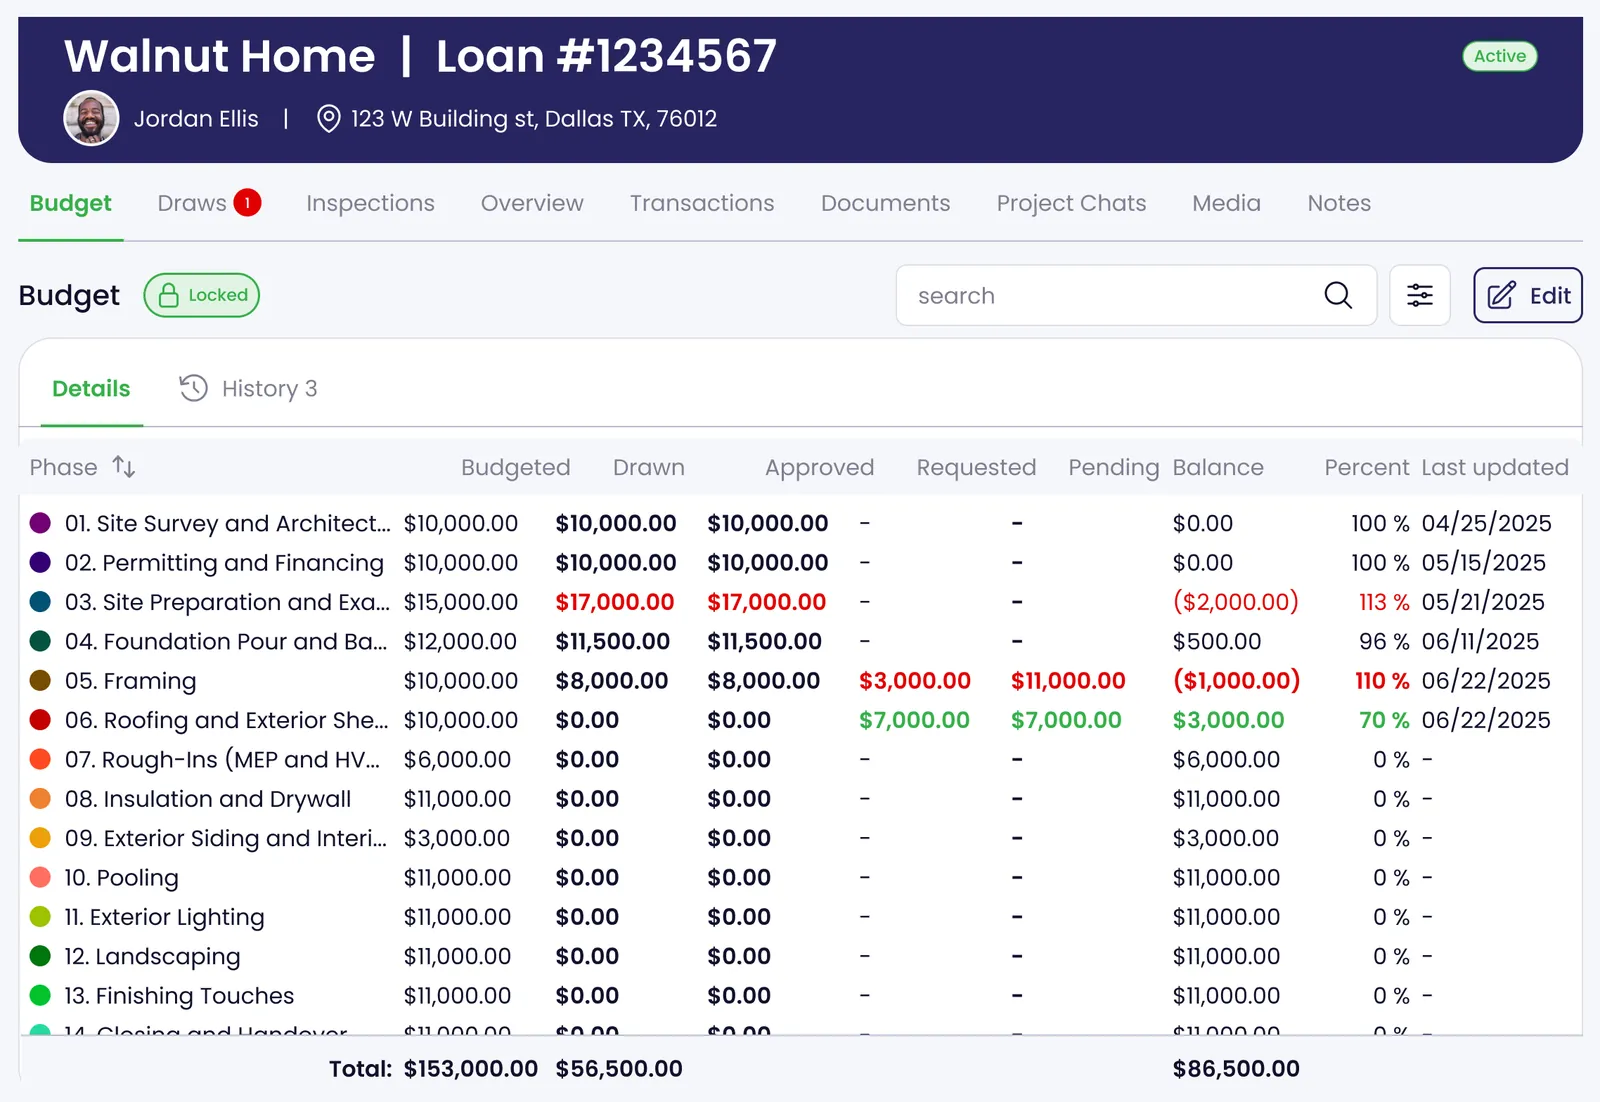Click the Draws notification badge
Viewport: 1600px width, 1102px height.
(247, 203)
